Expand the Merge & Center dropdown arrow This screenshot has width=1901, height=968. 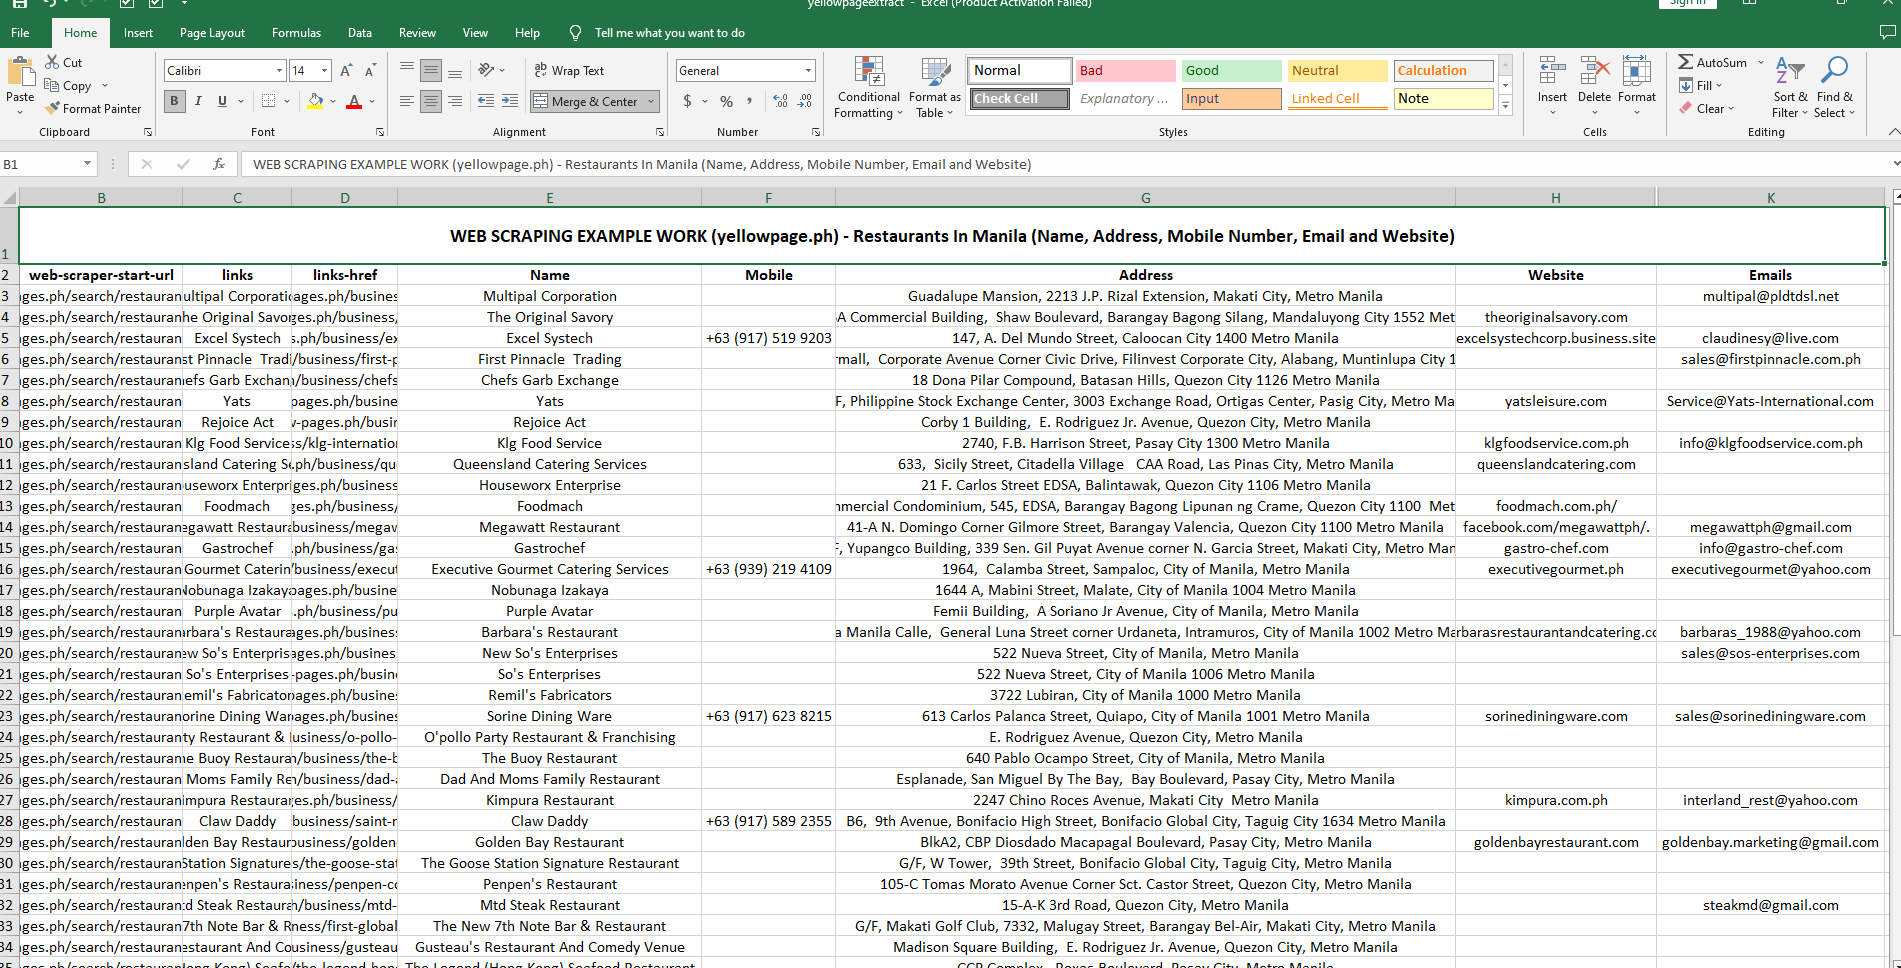(651, 101)
